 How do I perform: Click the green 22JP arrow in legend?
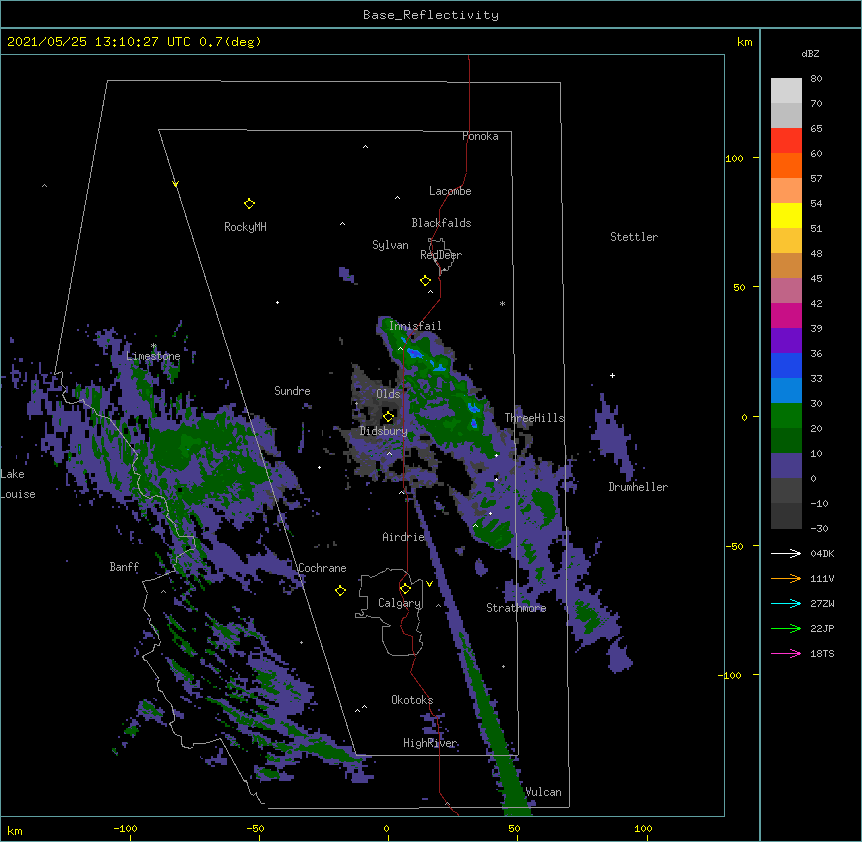(786, 628)
